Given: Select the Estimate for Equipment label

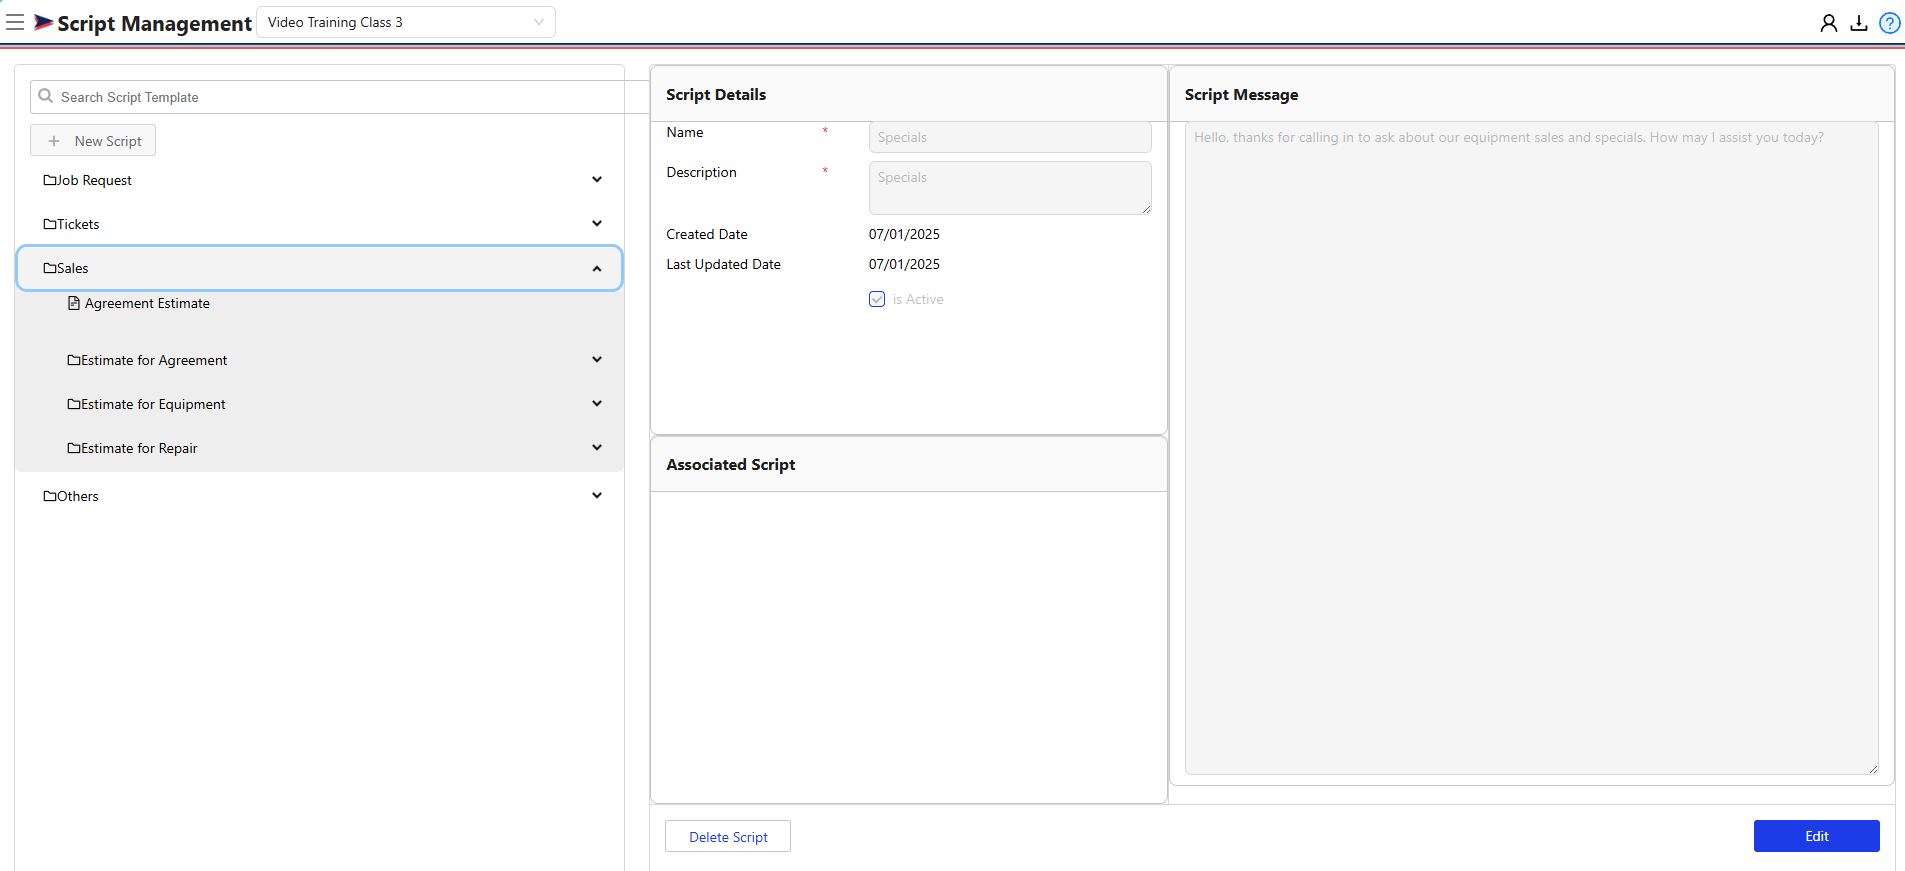Looking at the screenshot, I should coord(153,404).
